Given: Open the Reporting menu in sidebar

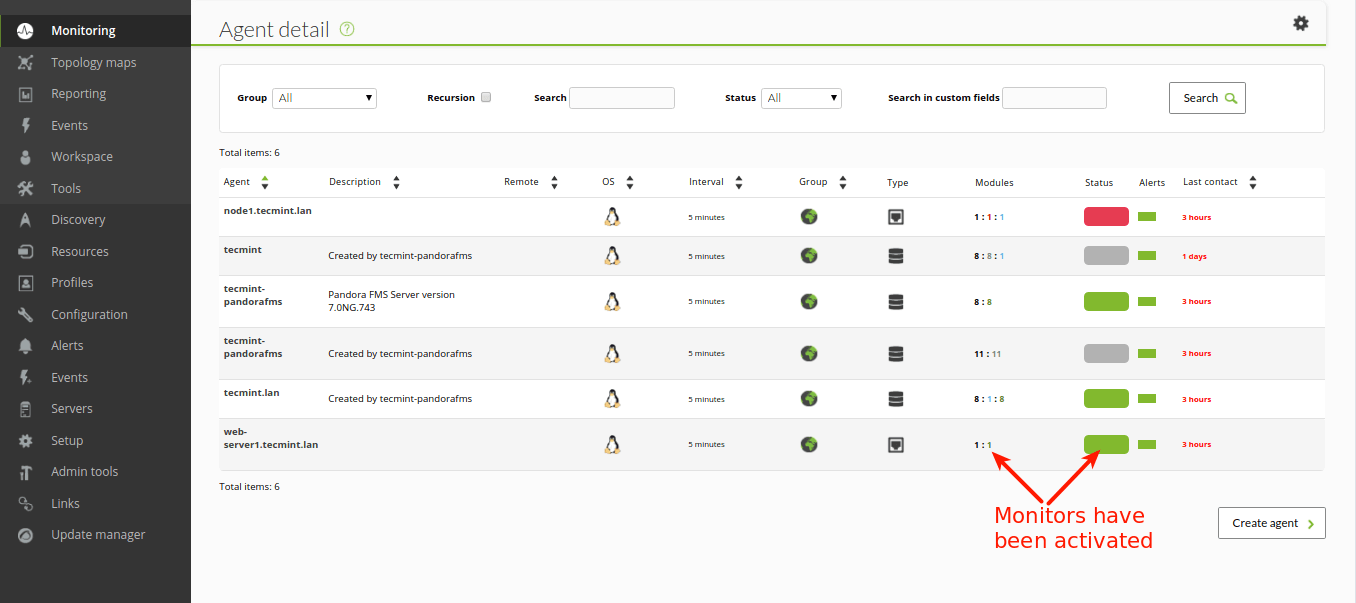Looking at the screenshot, I should click(78, 94).
